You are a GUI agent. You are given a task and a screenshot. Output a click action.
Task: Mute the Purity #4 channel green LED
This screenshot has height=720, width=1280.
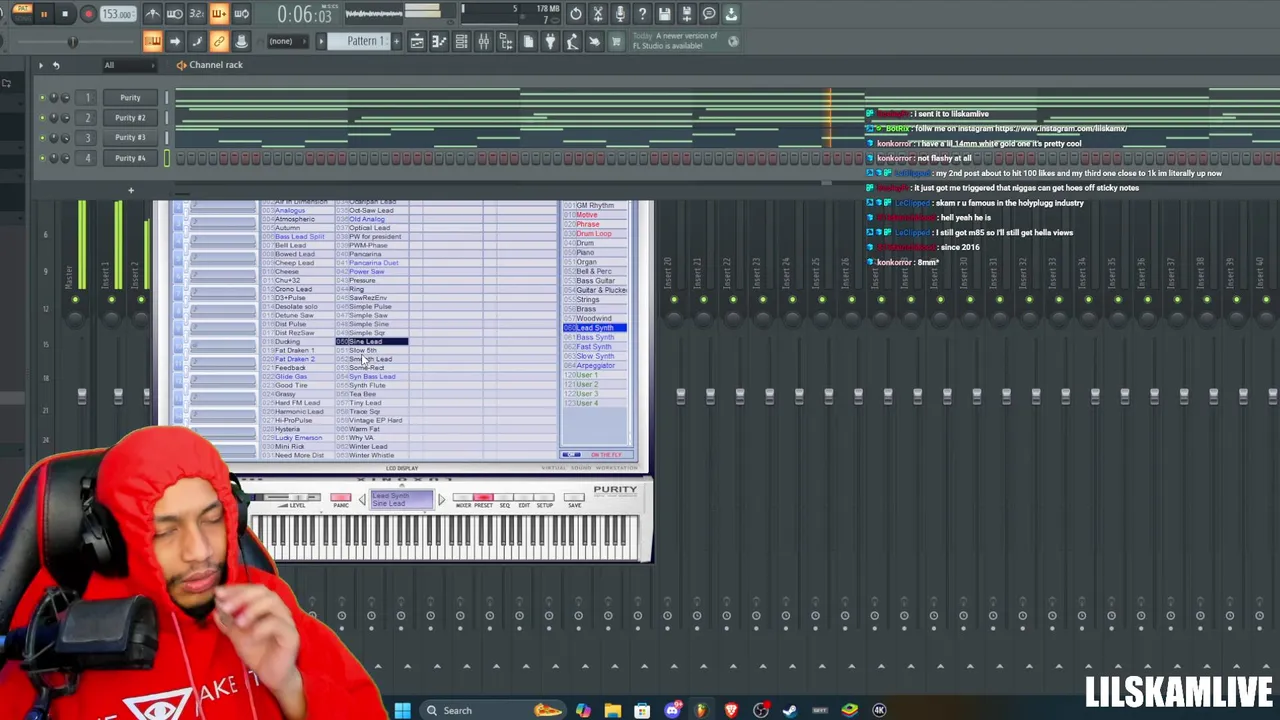(x=43, y=158)
